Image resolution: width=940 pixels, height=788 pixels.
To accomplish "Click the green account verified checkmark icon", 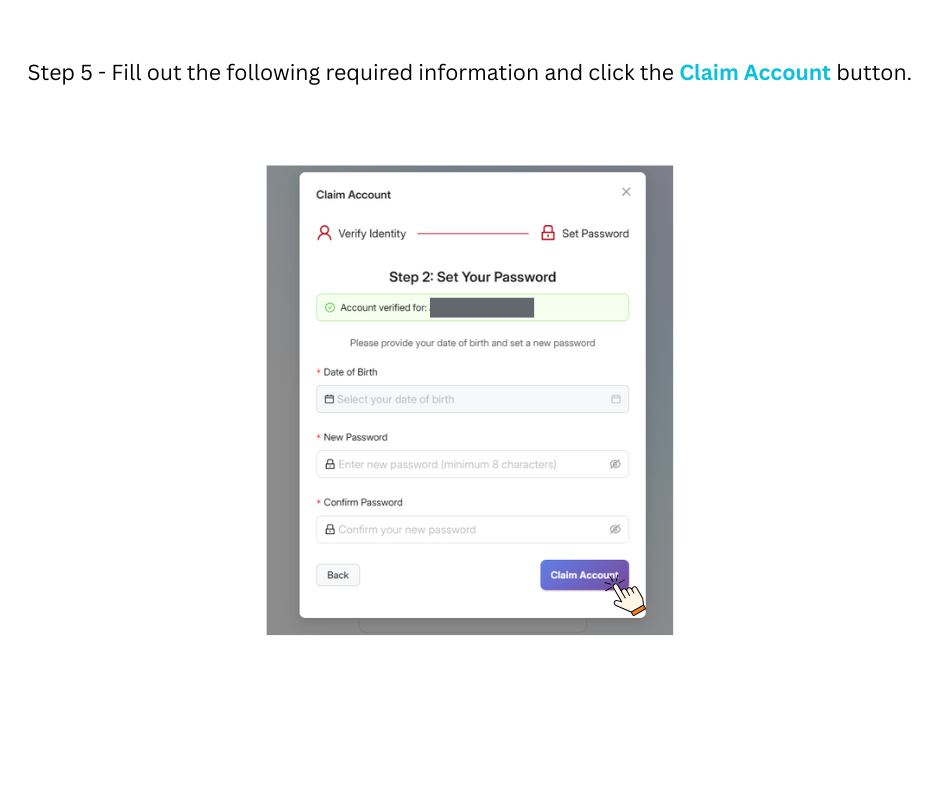I will 330,308.
